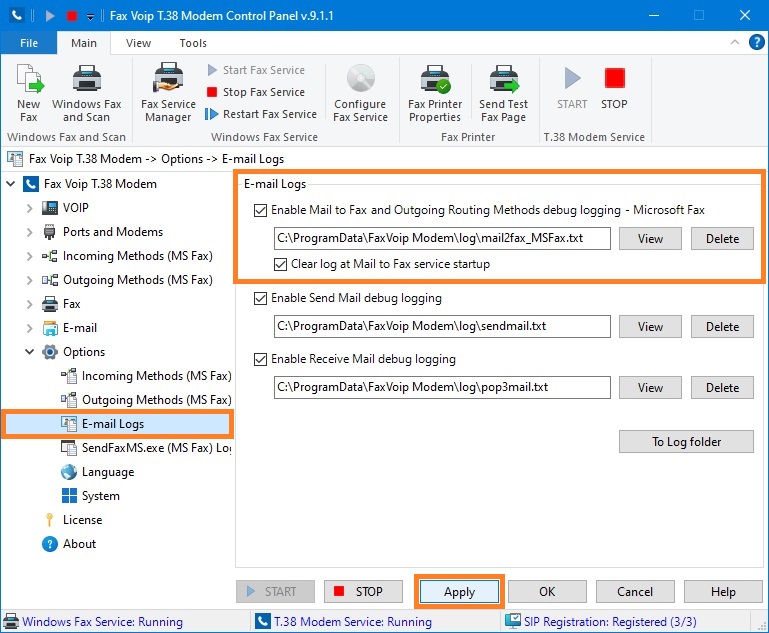Delete the mail2fax_MSFax.txt log
769x633 pixels.
tap(722, 239)
